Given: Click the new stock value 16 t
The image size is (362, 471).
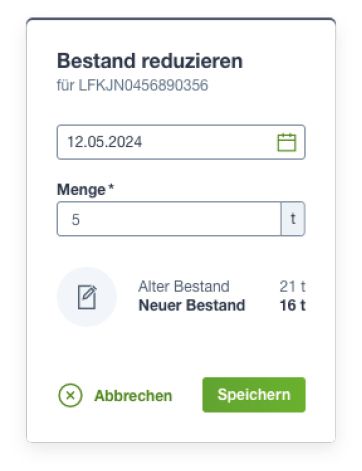Looking at the screenshot, I should (x=292, y=305).
